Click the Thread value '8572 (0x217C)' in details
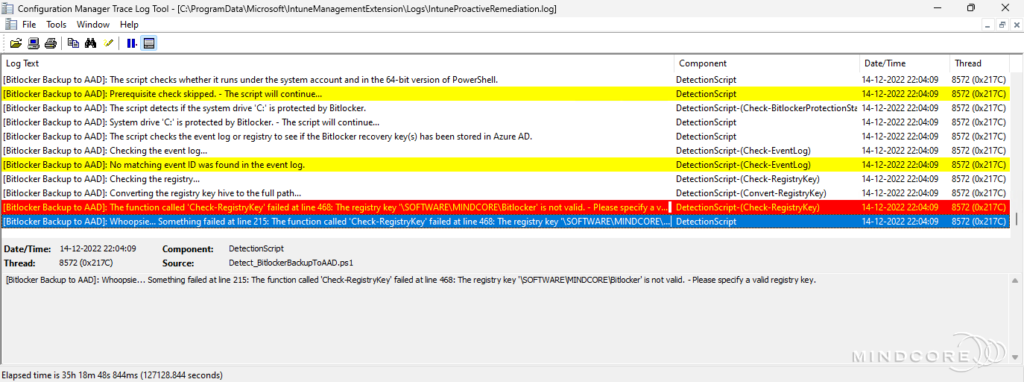 pos(86,263)
